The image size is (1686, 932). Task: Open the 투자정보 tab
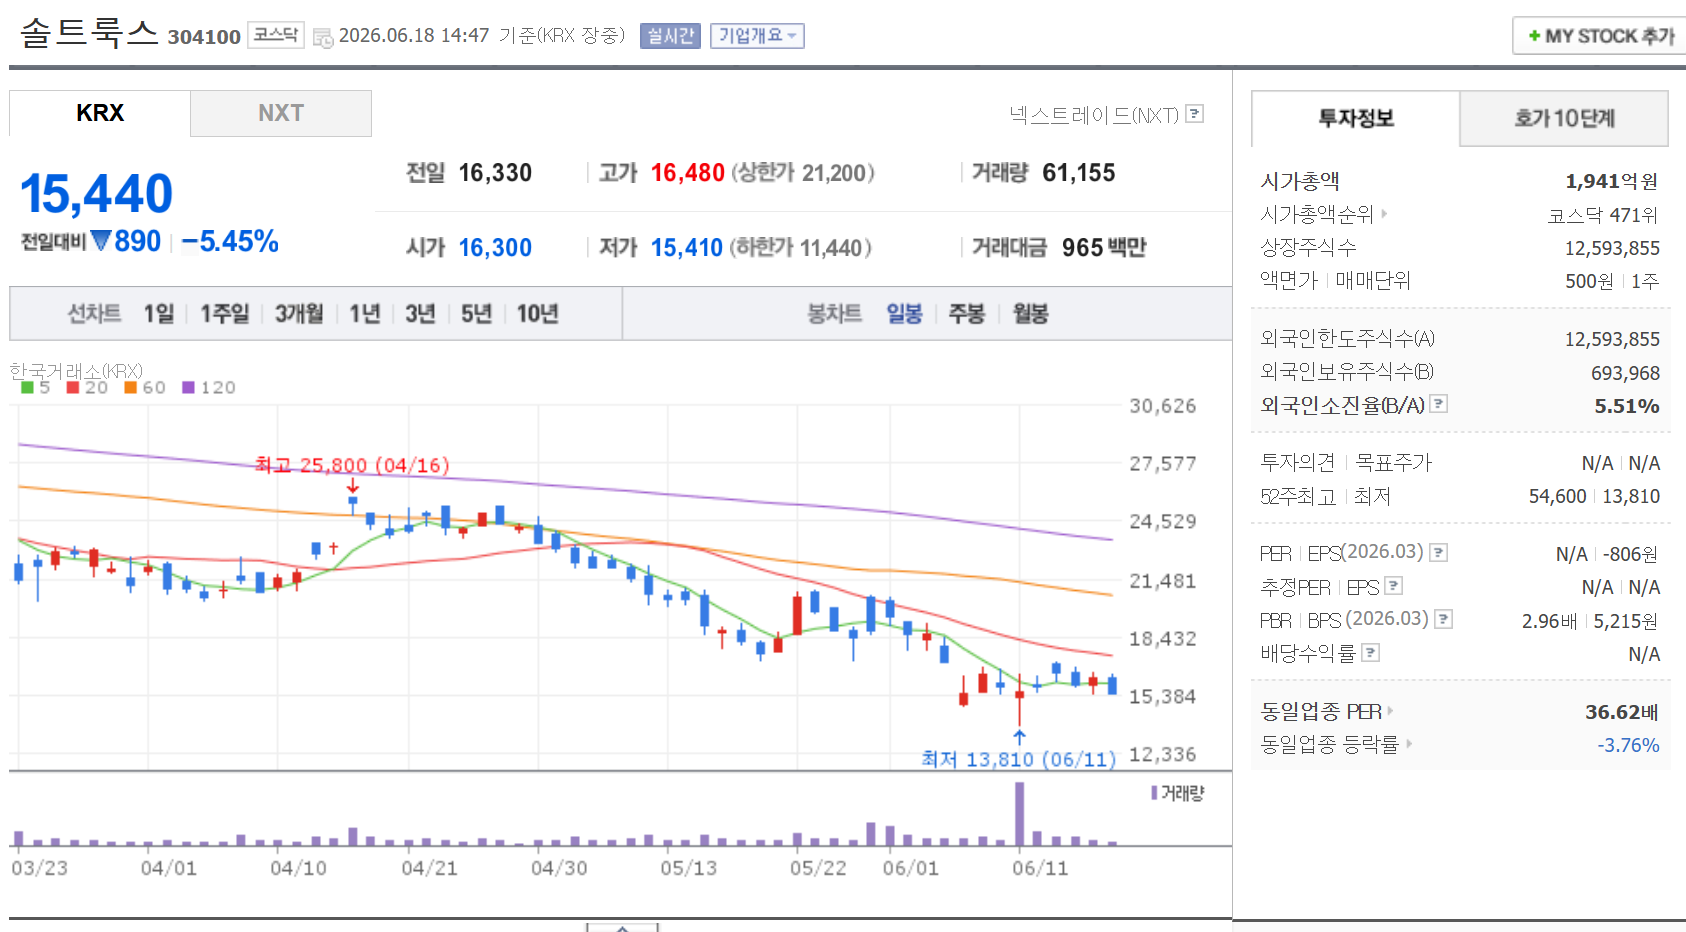click(x=1356, y=118)
